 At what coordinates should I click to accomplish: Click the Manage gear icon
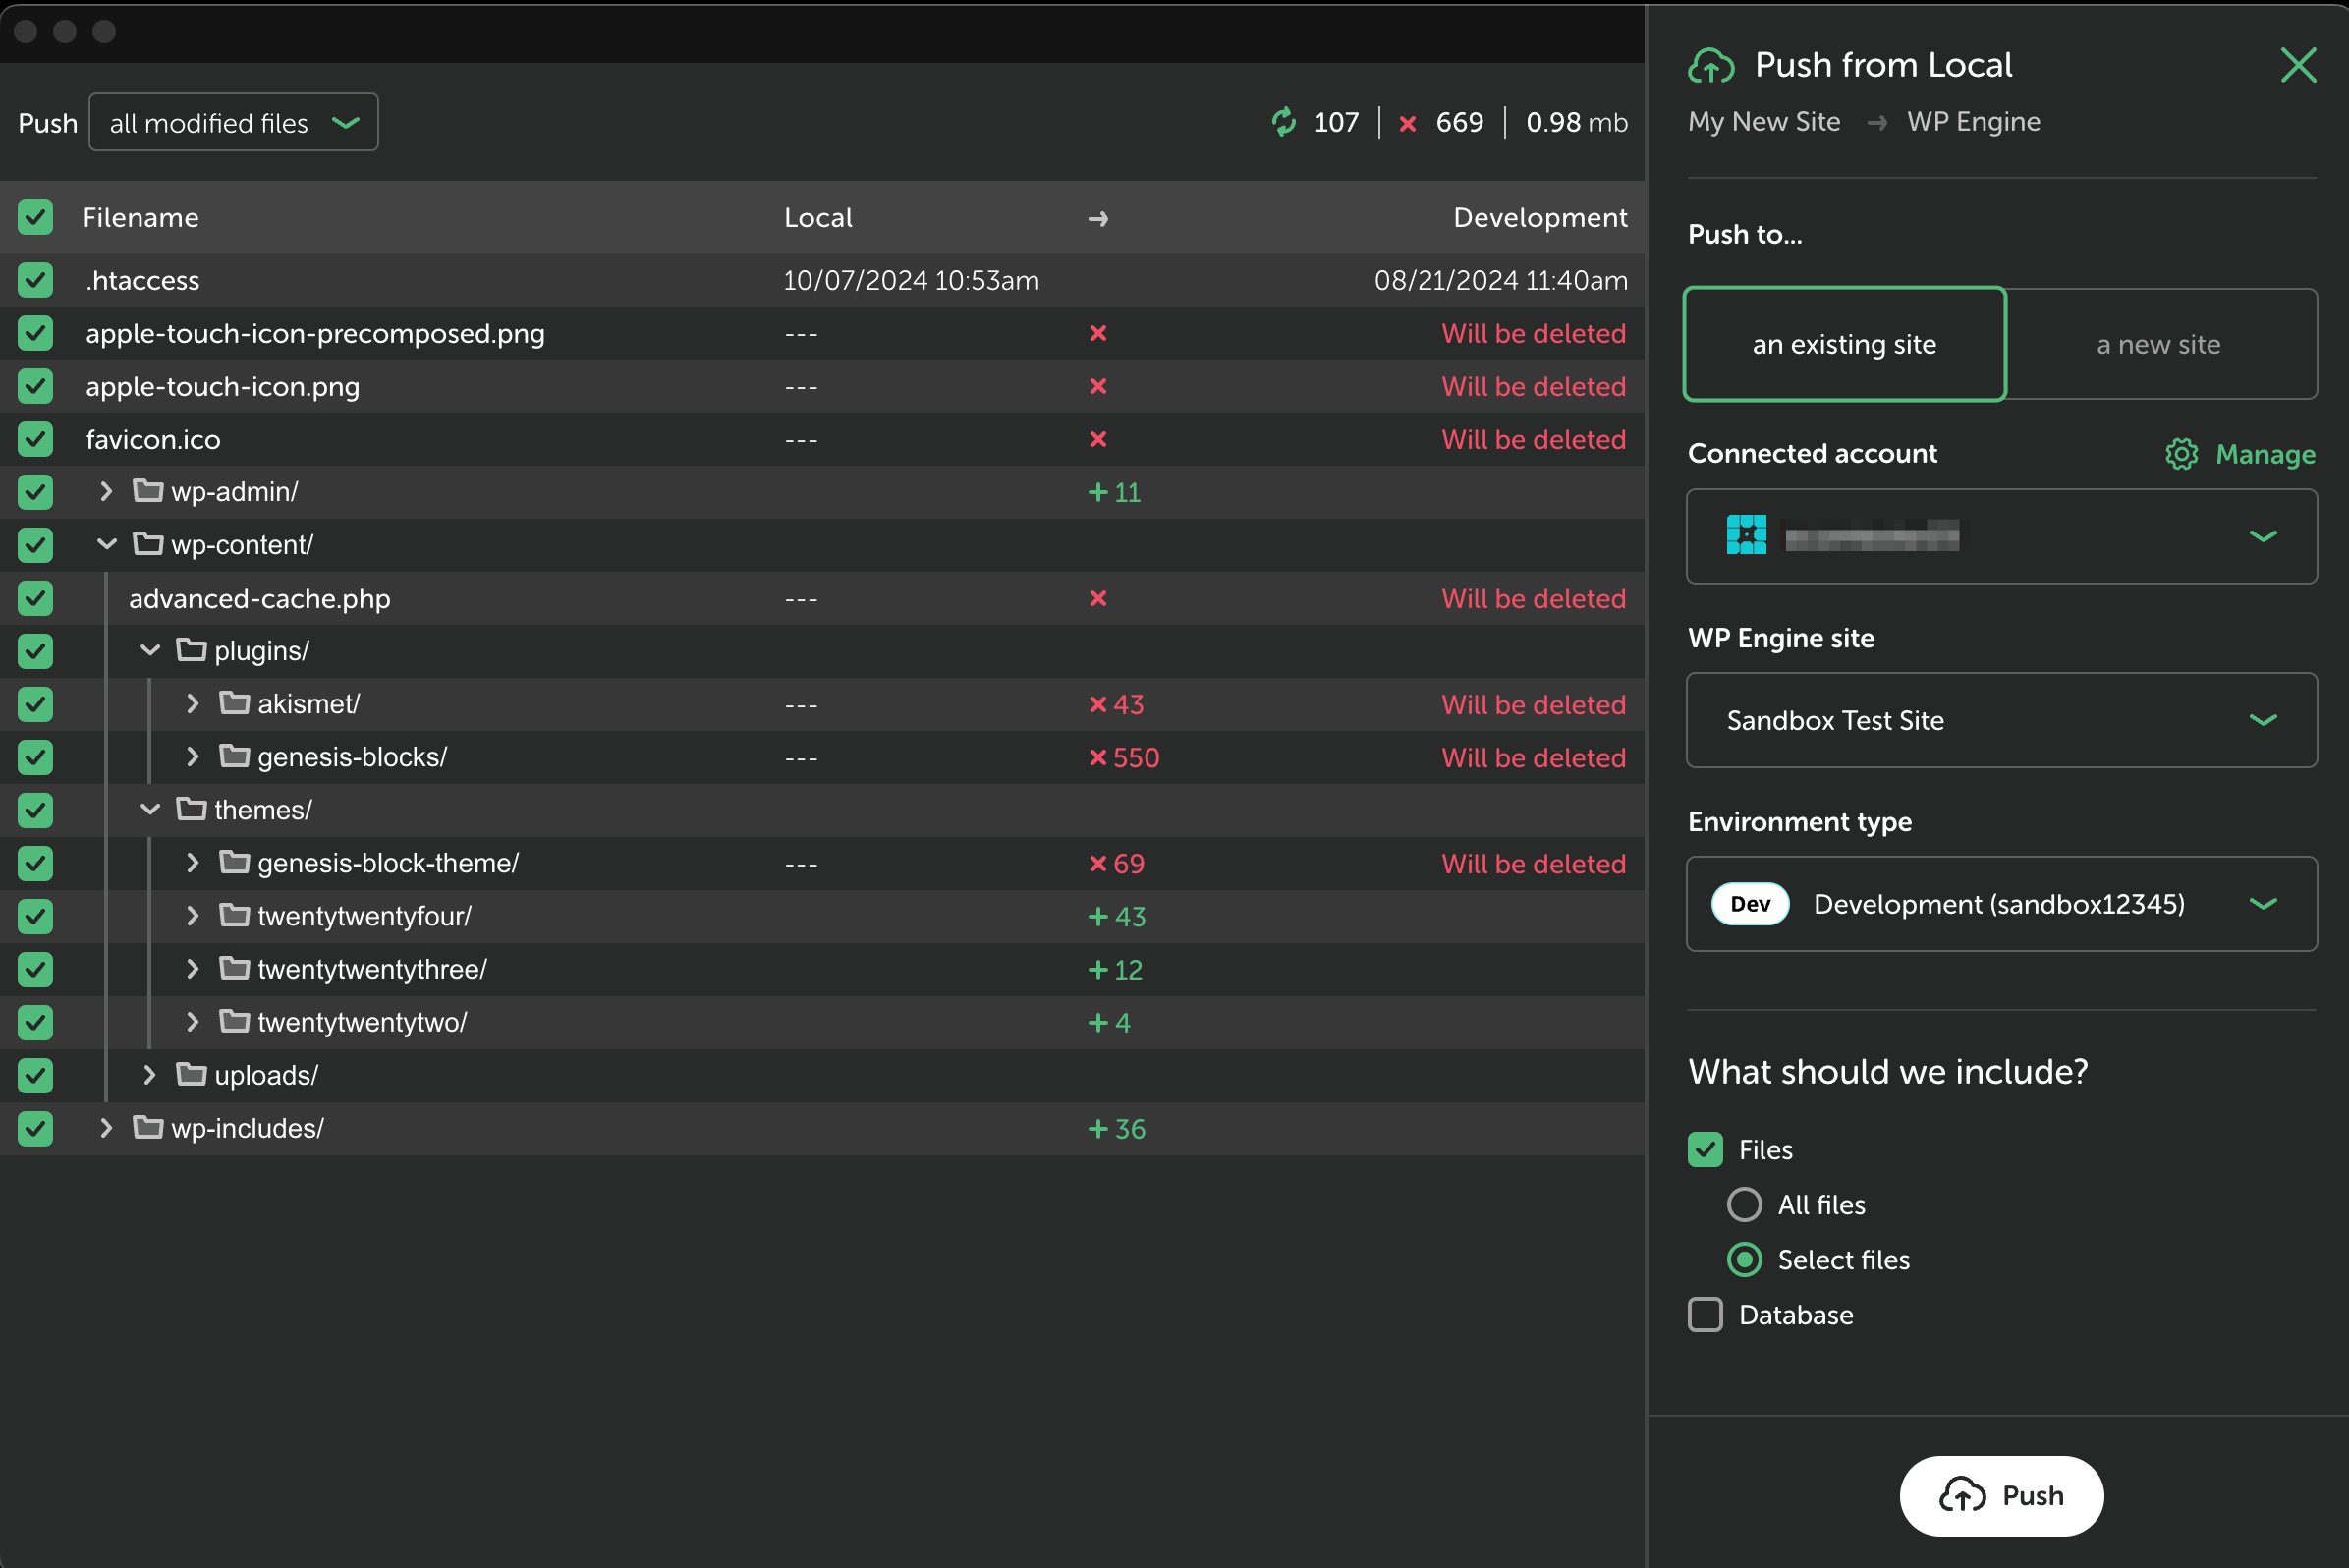(2181, 454)
